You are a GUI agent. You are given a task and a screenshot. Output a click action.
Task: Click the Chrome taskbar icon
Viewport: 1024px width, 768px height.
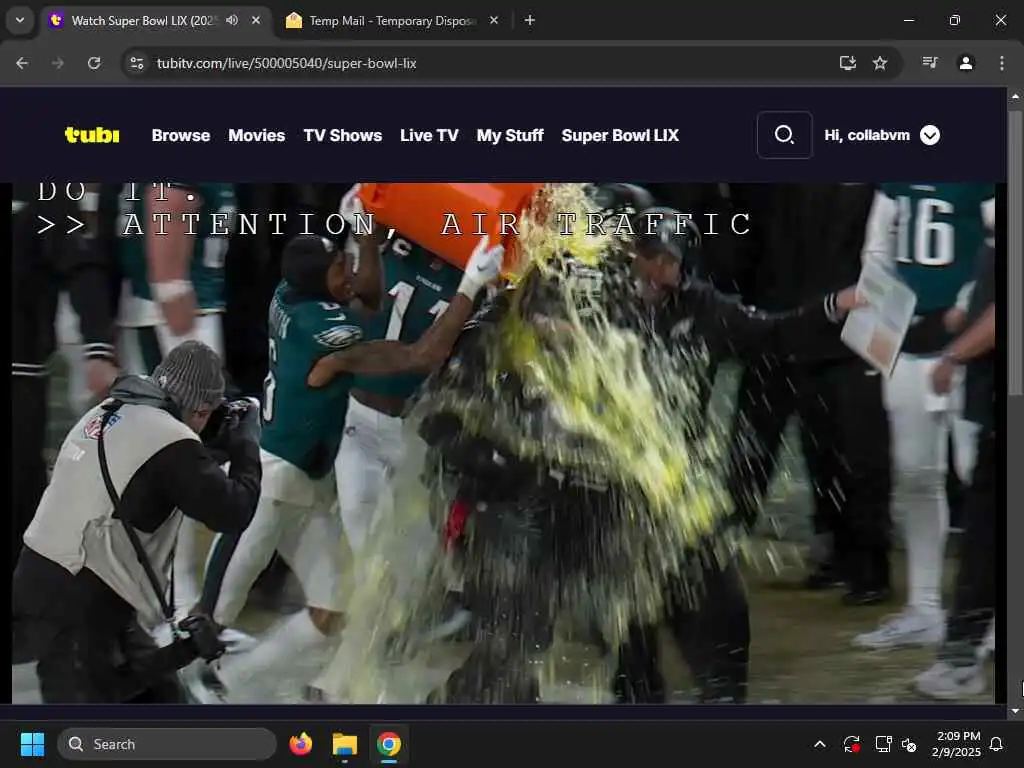pos(389,744)
